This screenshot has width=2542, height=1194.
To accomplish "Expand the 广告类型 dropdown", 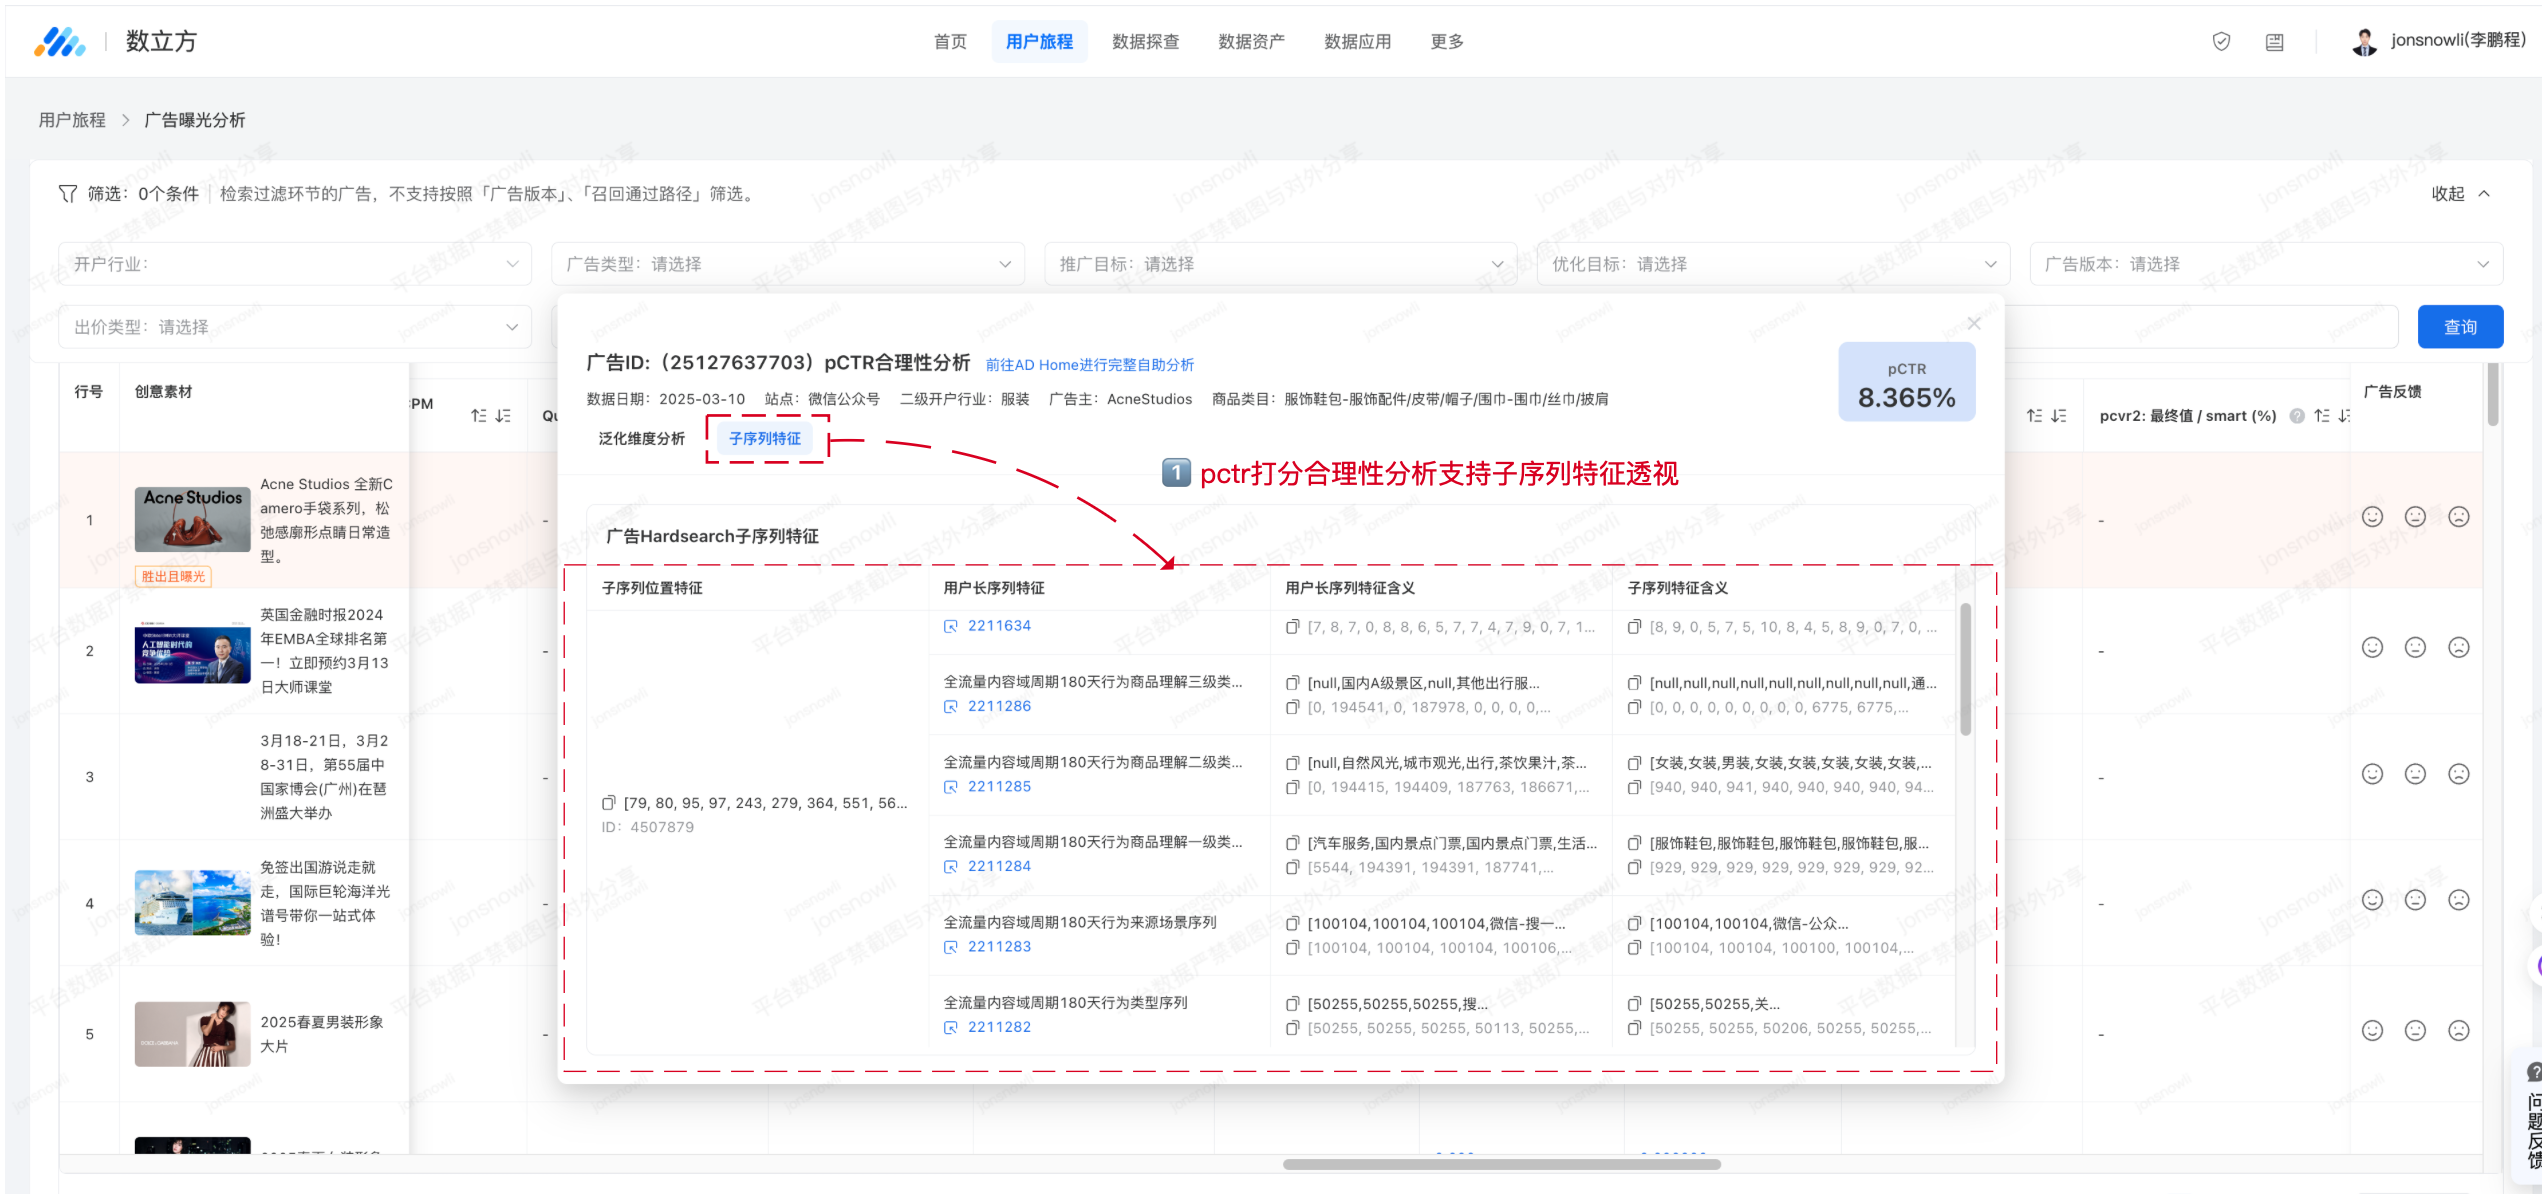I will 787,264.
